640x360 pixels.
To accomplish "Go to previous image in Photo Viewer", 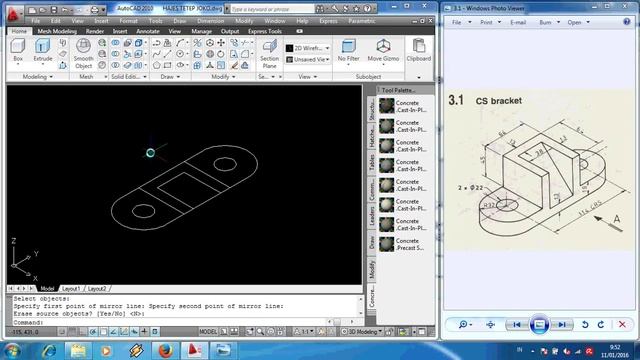I will click(x=517, y=324).
